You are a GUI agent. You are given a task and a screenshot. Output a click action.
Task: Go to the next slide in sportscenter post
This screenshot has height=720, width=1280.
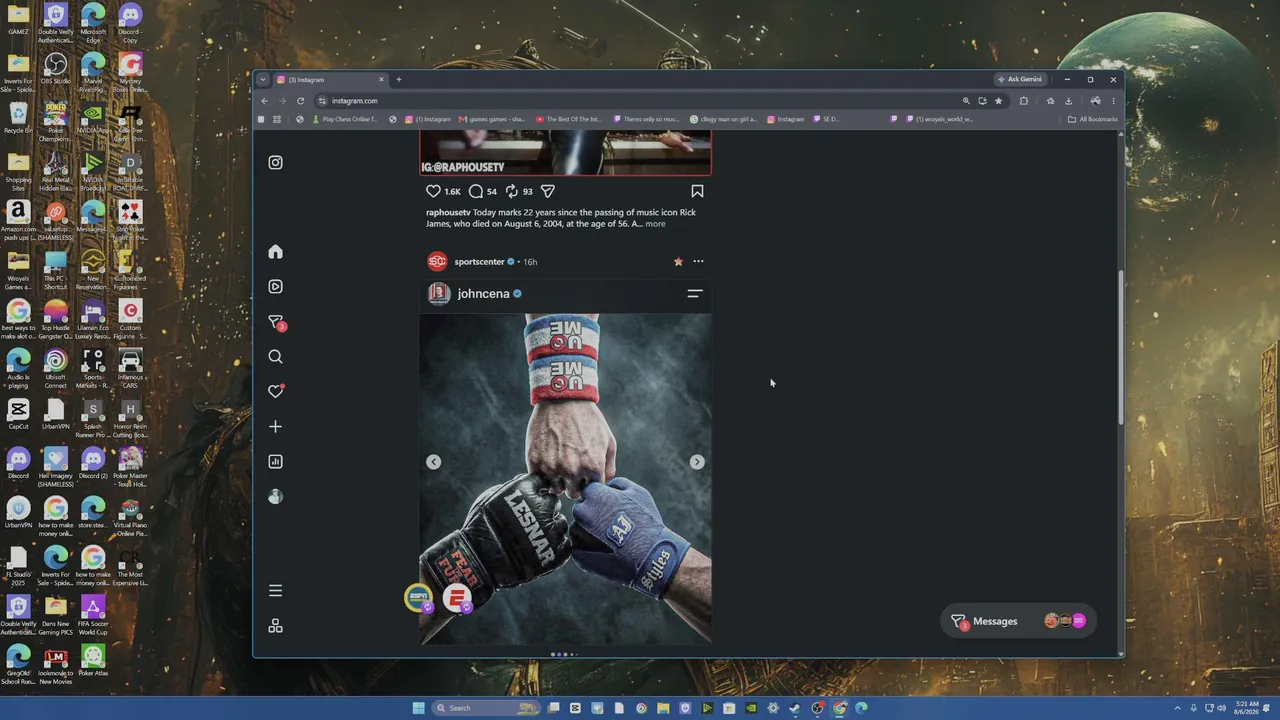697,462
